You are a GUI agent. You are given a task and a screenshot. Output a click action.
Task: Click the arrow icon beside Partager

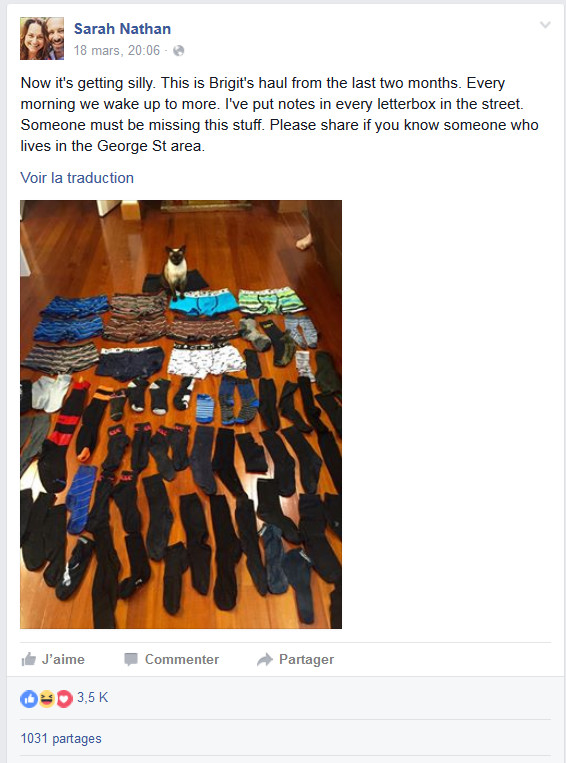(265, 659)
